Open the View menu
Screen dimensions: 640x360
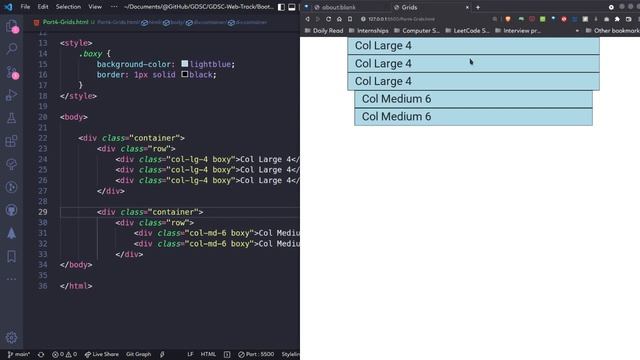95,7
